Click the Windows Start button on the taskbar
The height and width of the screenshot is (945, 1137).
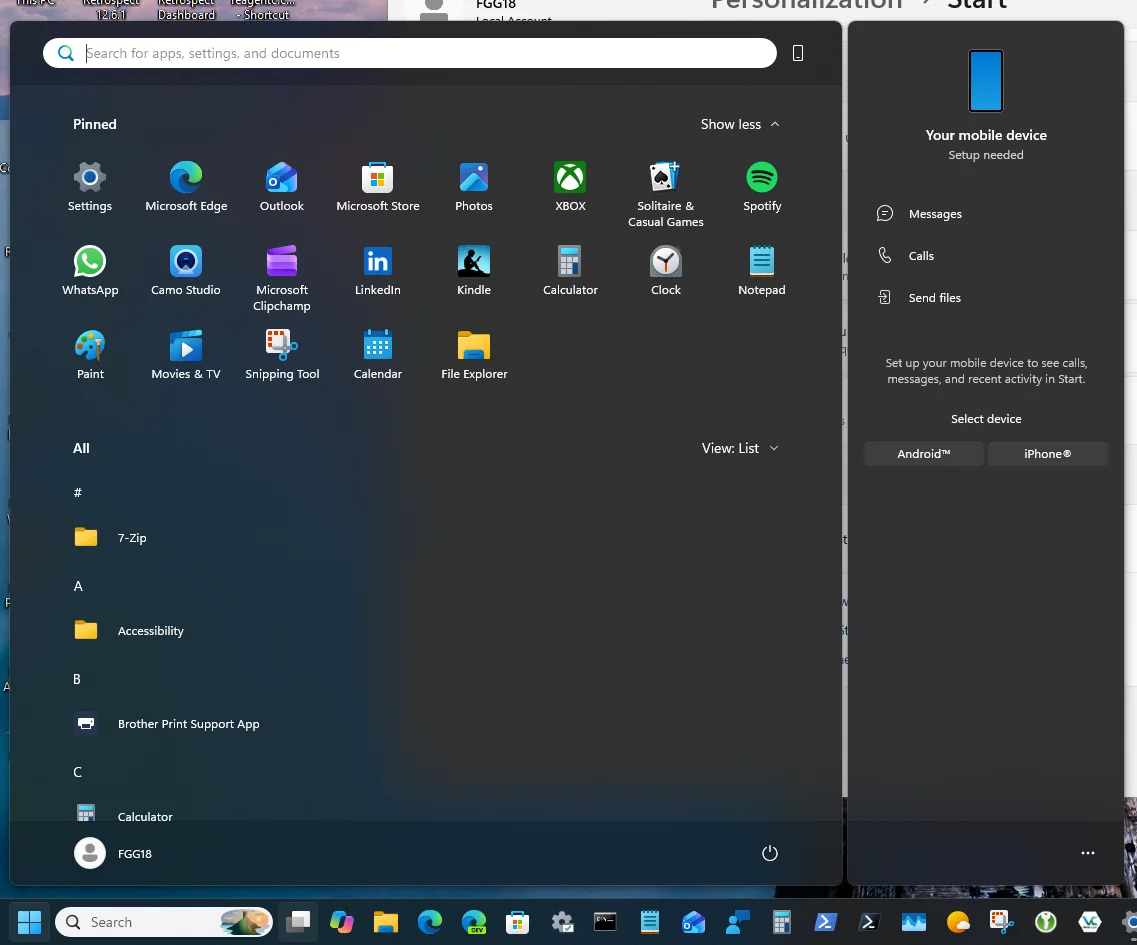point(29,922)
